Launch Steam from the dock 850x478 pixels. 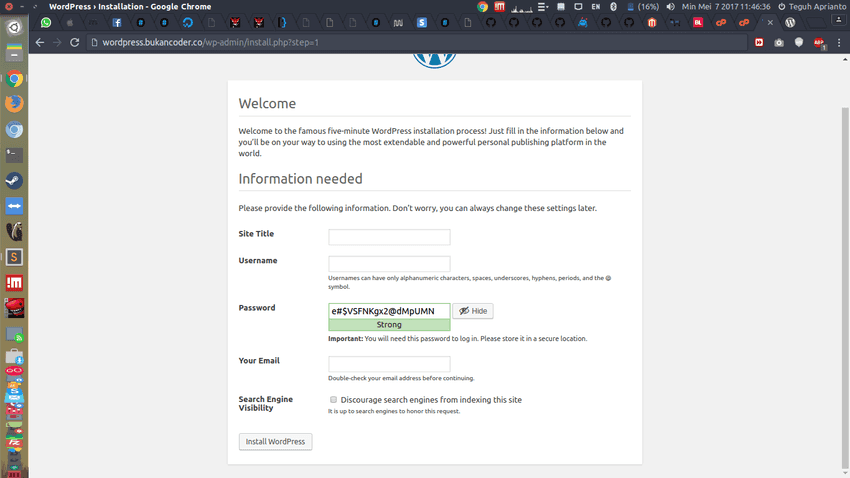[x=14, y=181]
